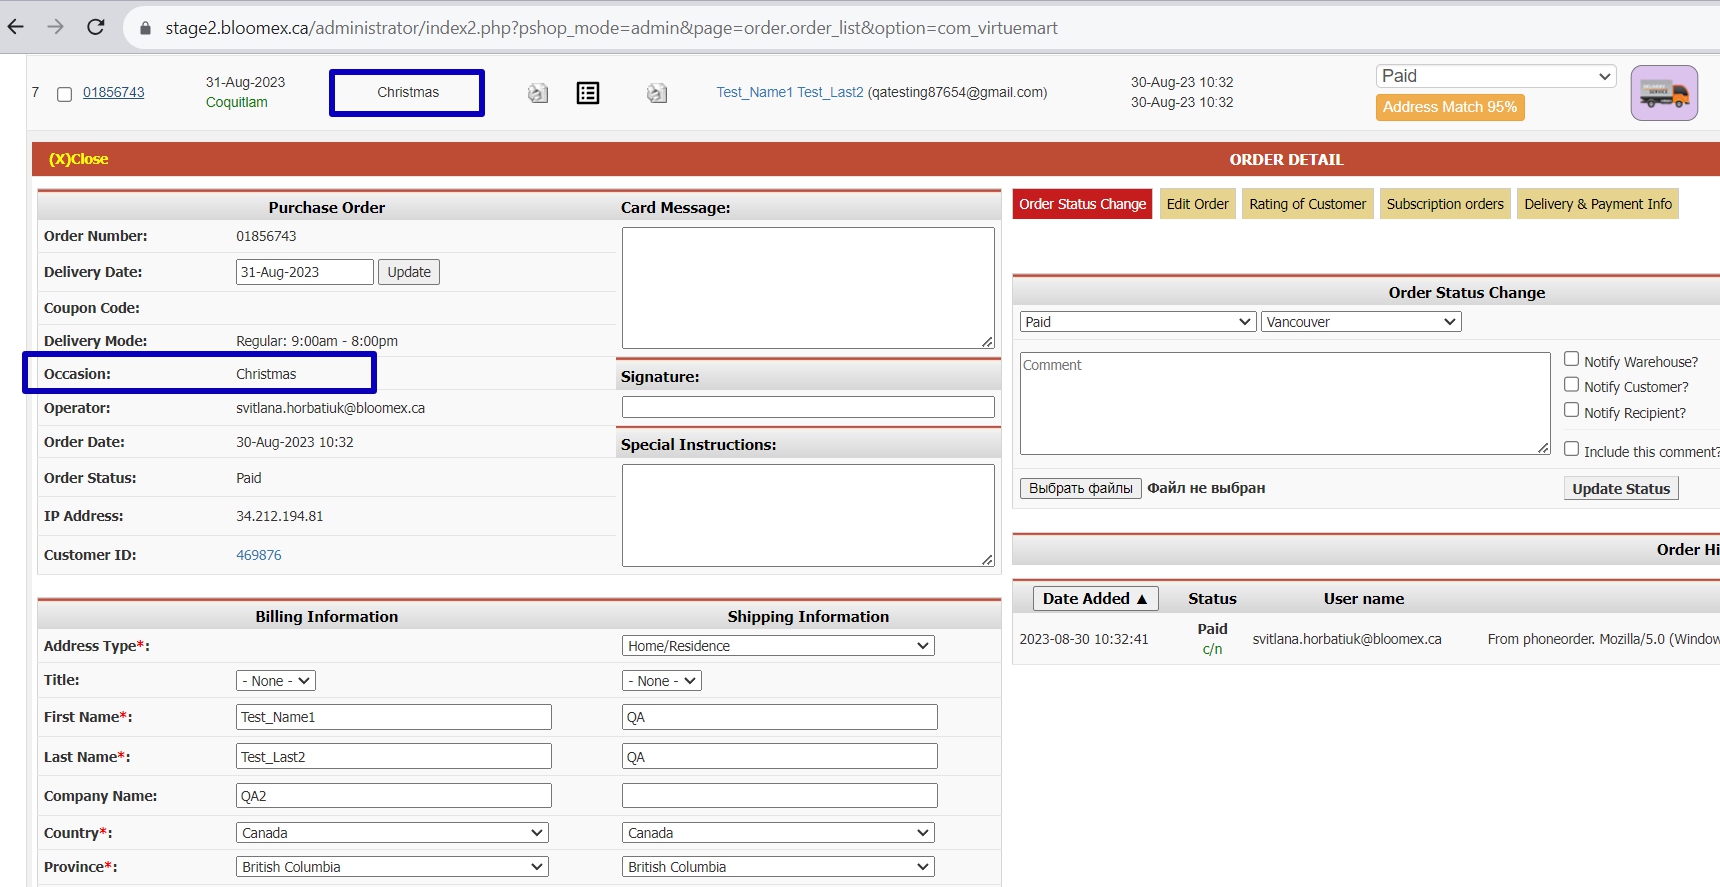Click the Christmas occasion cell in order row
Image resolution: width=1720 pixels, height=887 pixels.
pos(408,92)
